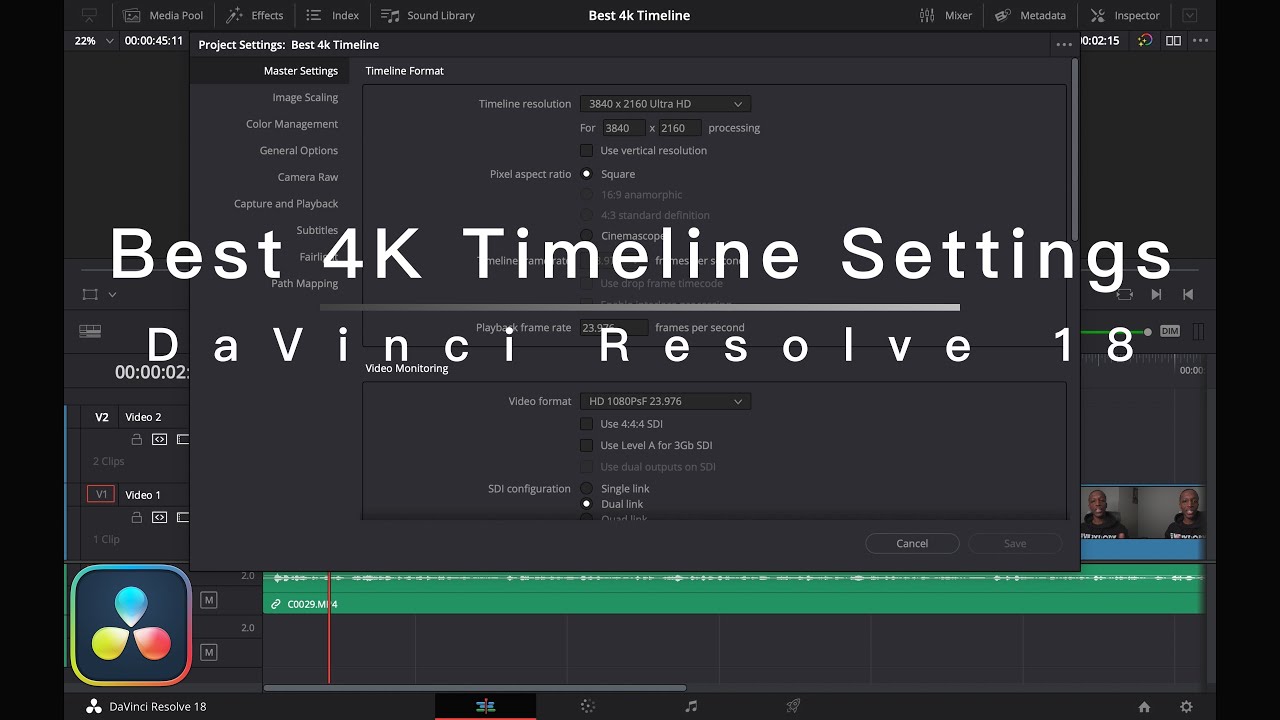Screen dimensions: 1280x720
Task: Select Dual link SDI configuration
Action: click(x=586, y=504)
